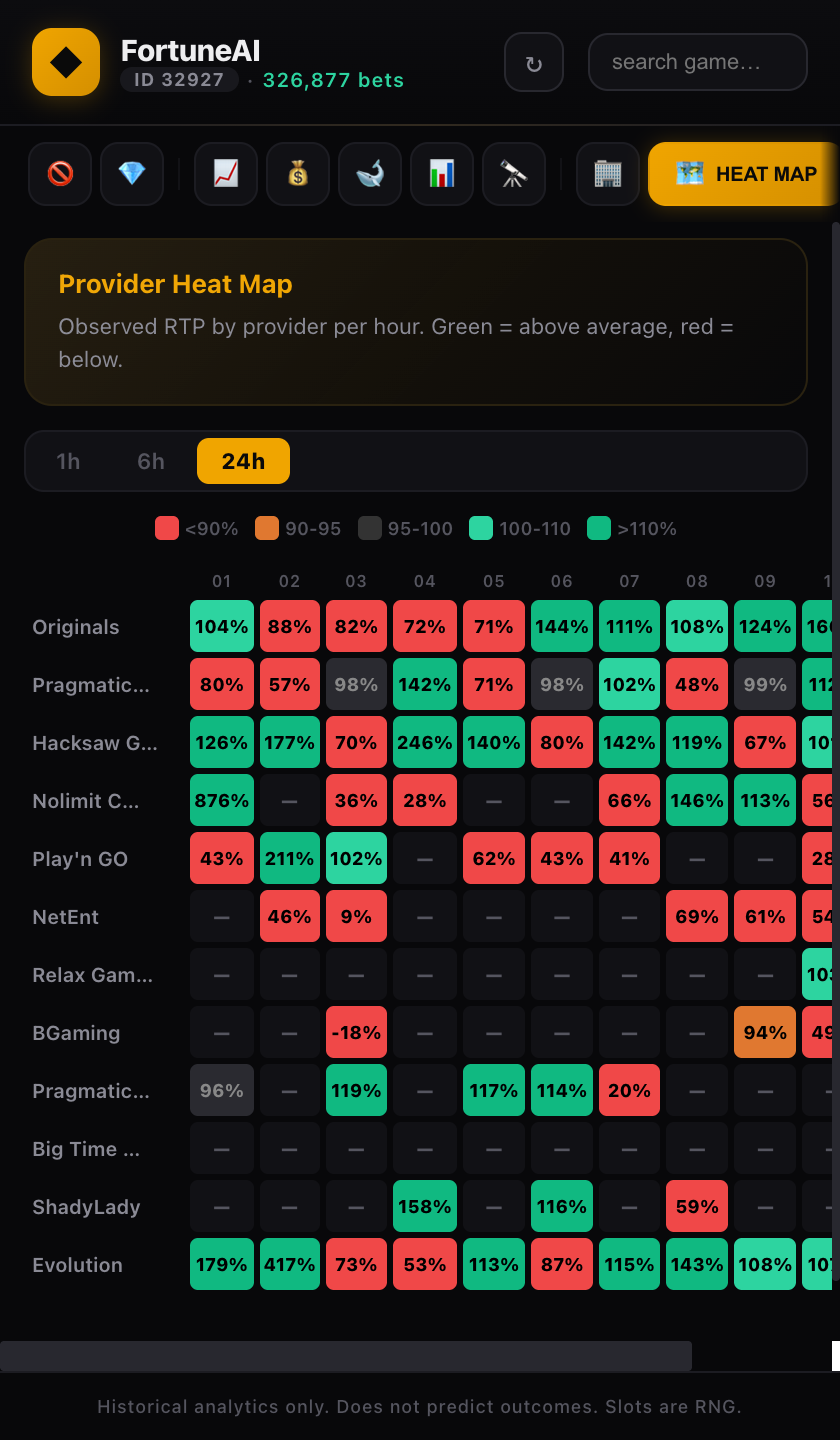Select the blocked games tool icon
This screenshot has width=840, height=1440.
[x=60, y=173]
